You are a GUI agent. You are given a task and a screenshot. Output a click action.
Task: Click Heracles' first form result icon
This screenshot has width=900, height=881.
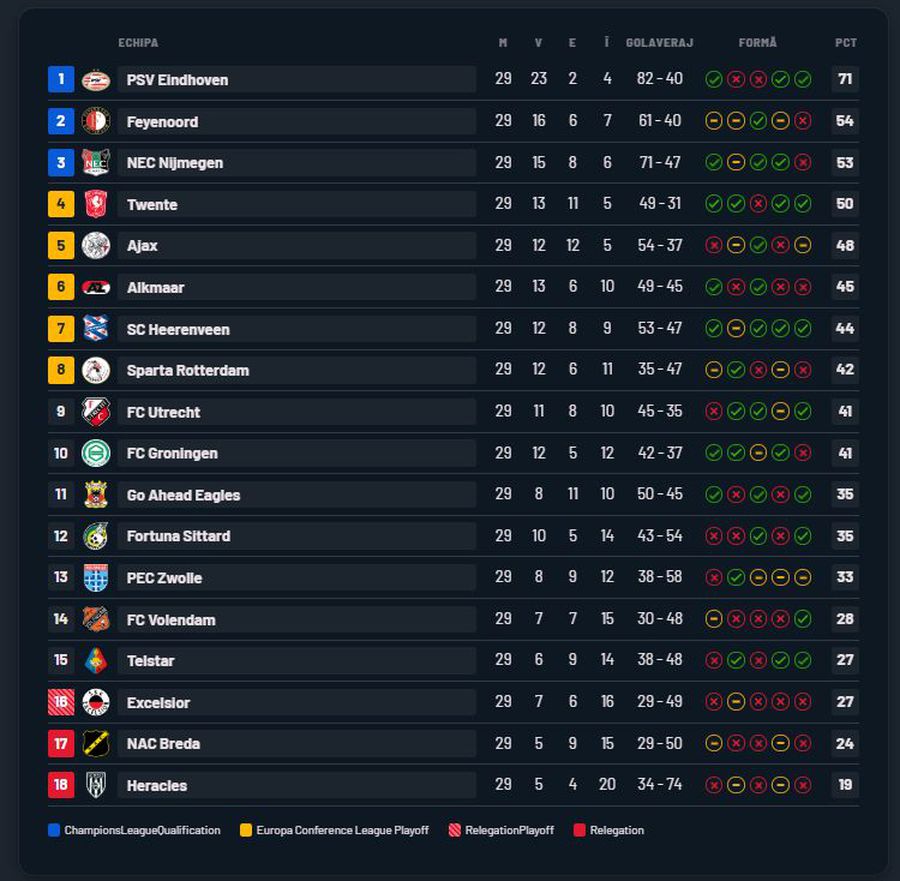(714, 785)
